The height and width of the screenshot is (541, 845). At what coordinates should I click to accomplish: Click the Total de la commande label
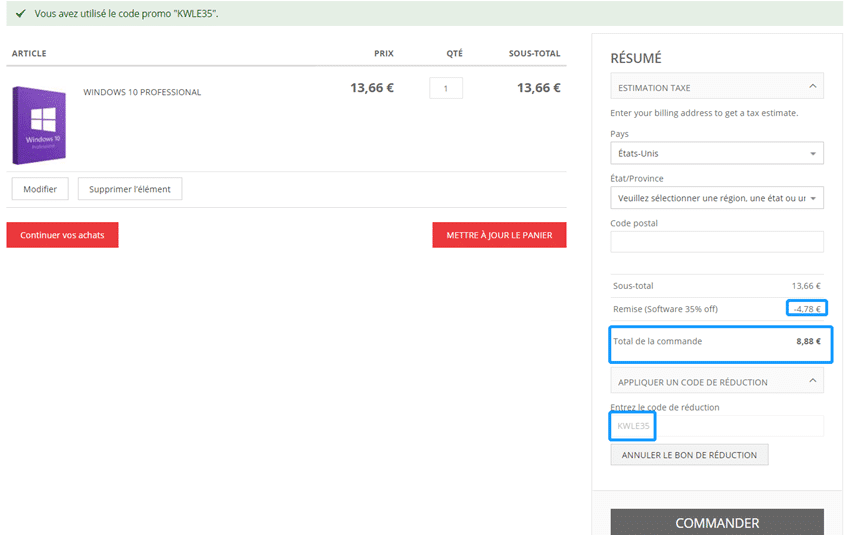[657, 341]
